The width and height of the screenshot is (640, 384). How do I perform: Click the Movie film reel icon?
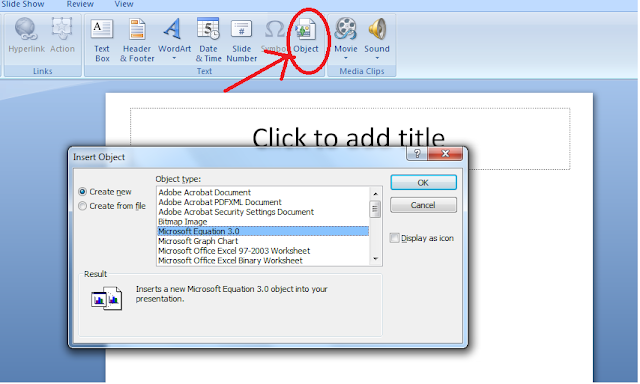click(345, 29)
